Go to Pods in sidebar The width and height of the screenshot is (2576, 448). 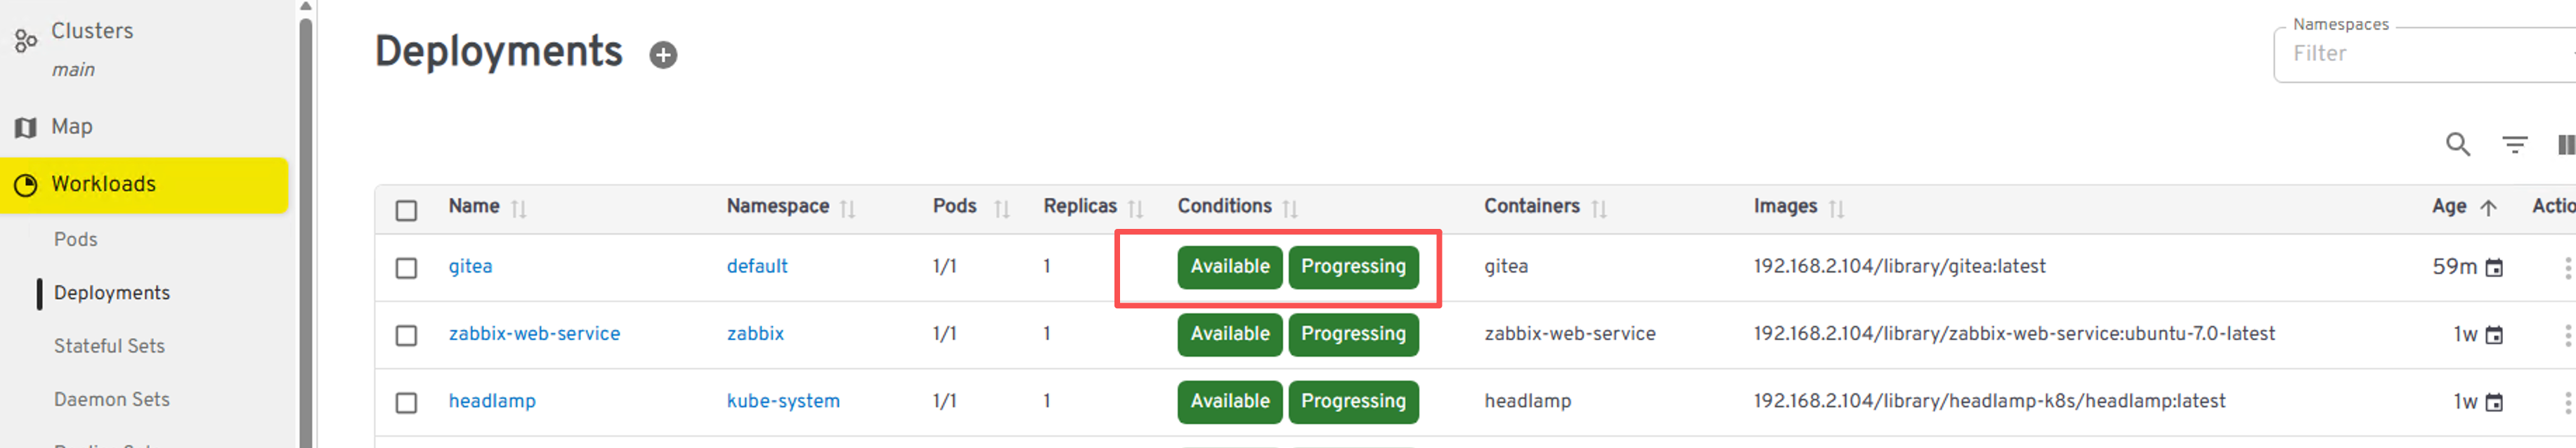click(x=76, y=240)
